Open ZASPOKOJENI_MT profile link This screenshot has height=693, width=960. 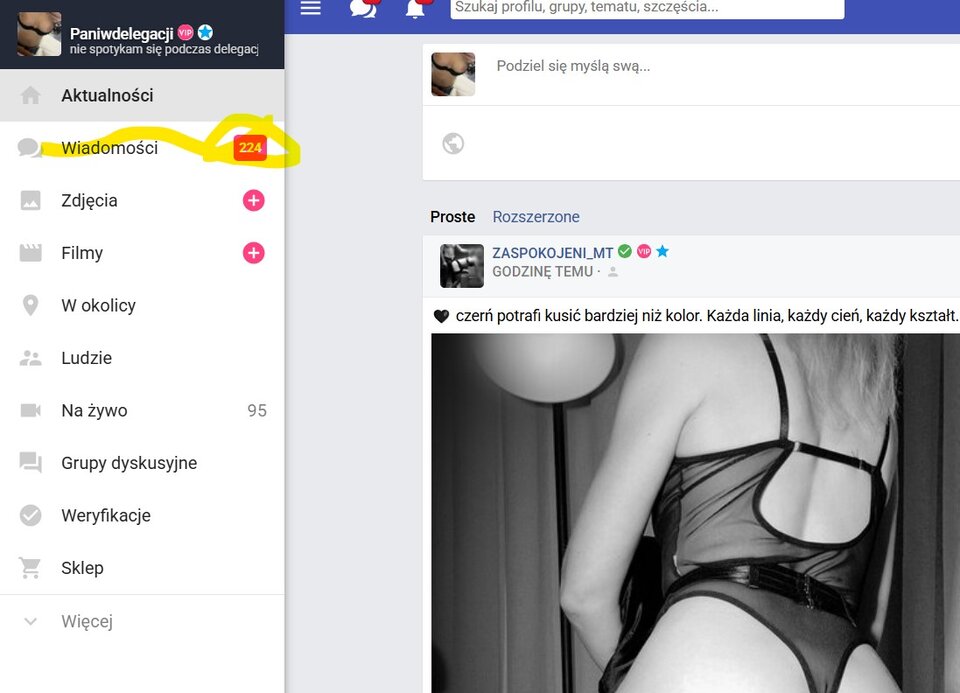coord(552,253)
